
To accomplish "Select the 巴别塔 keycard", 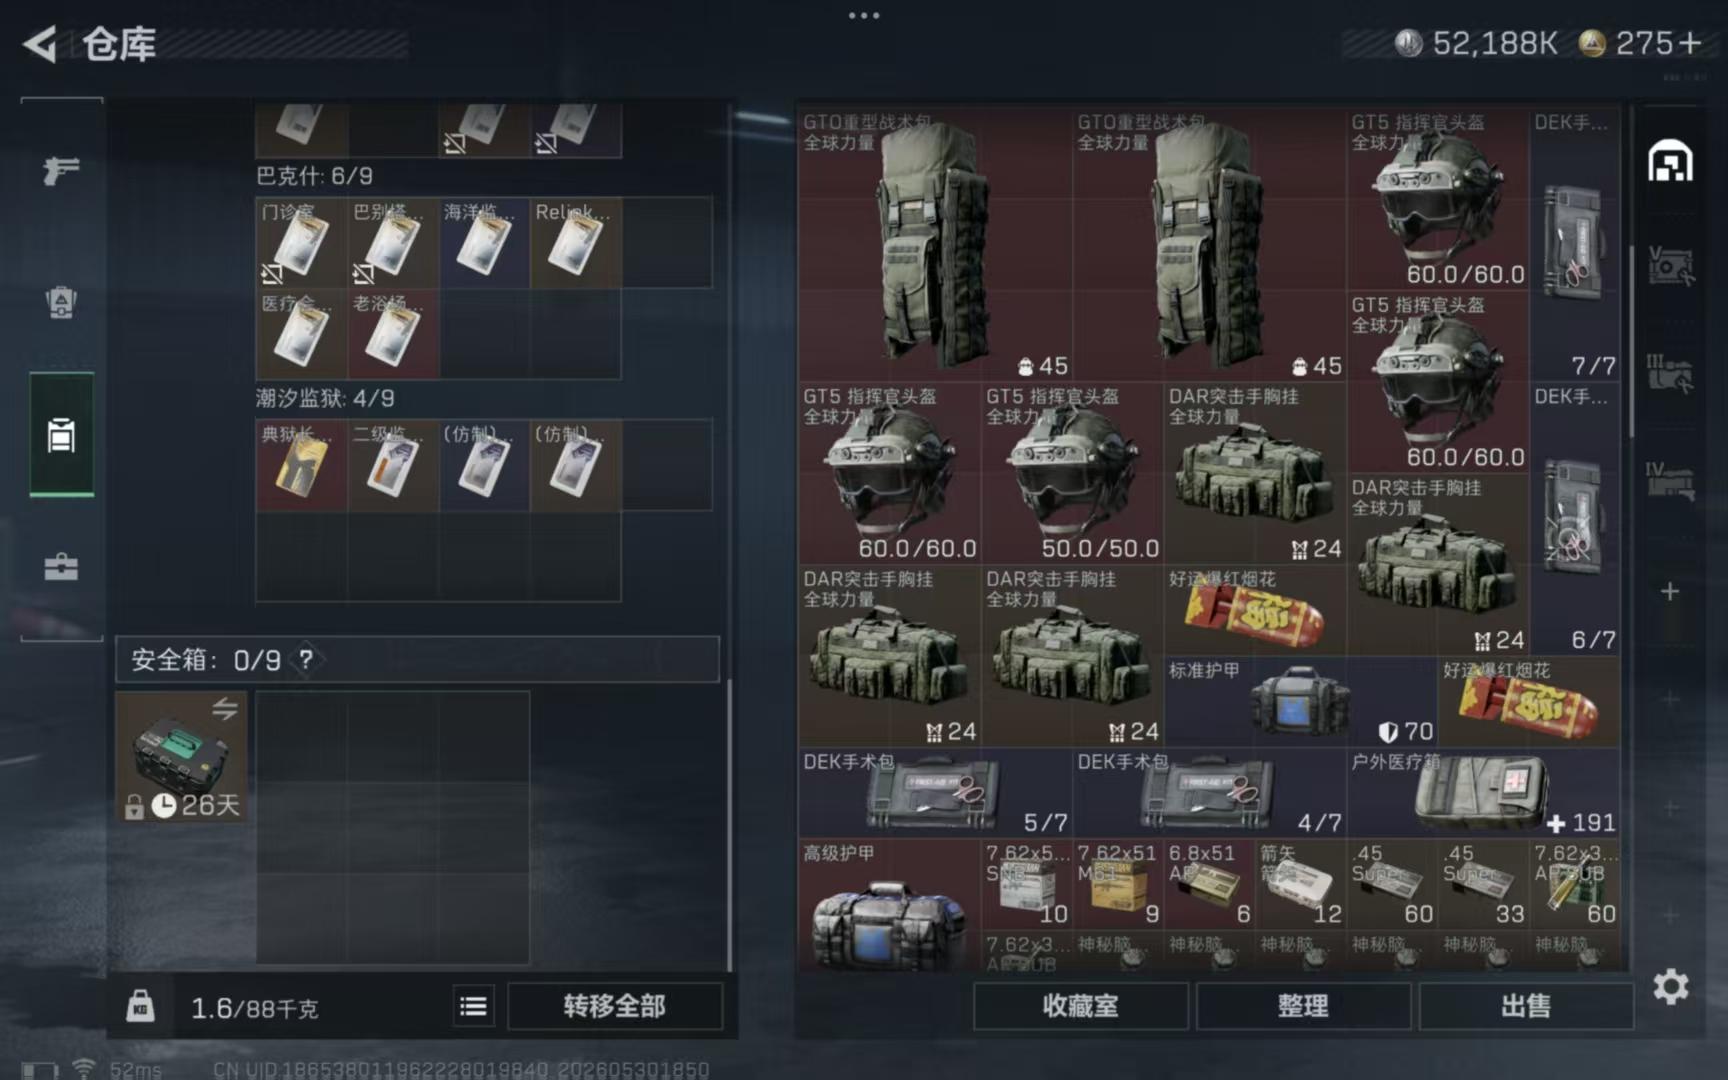I will pyautogui.click(x=393, y=243).
